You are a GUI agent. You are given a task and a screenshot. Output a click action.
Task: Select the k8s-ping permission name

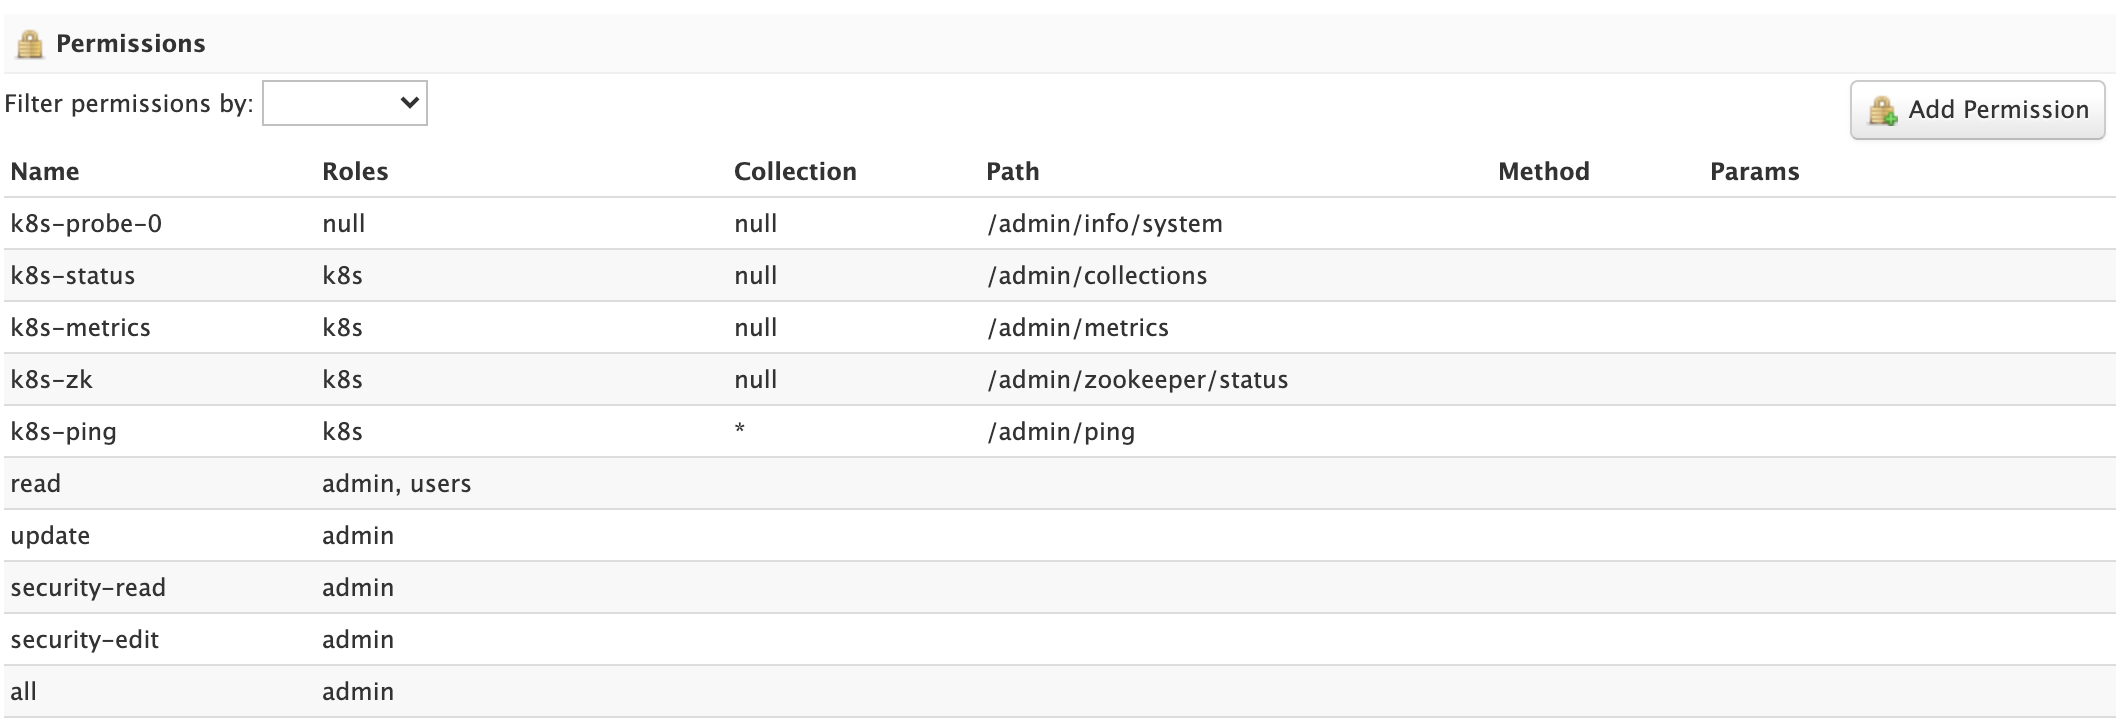click(x=63, y=432)
